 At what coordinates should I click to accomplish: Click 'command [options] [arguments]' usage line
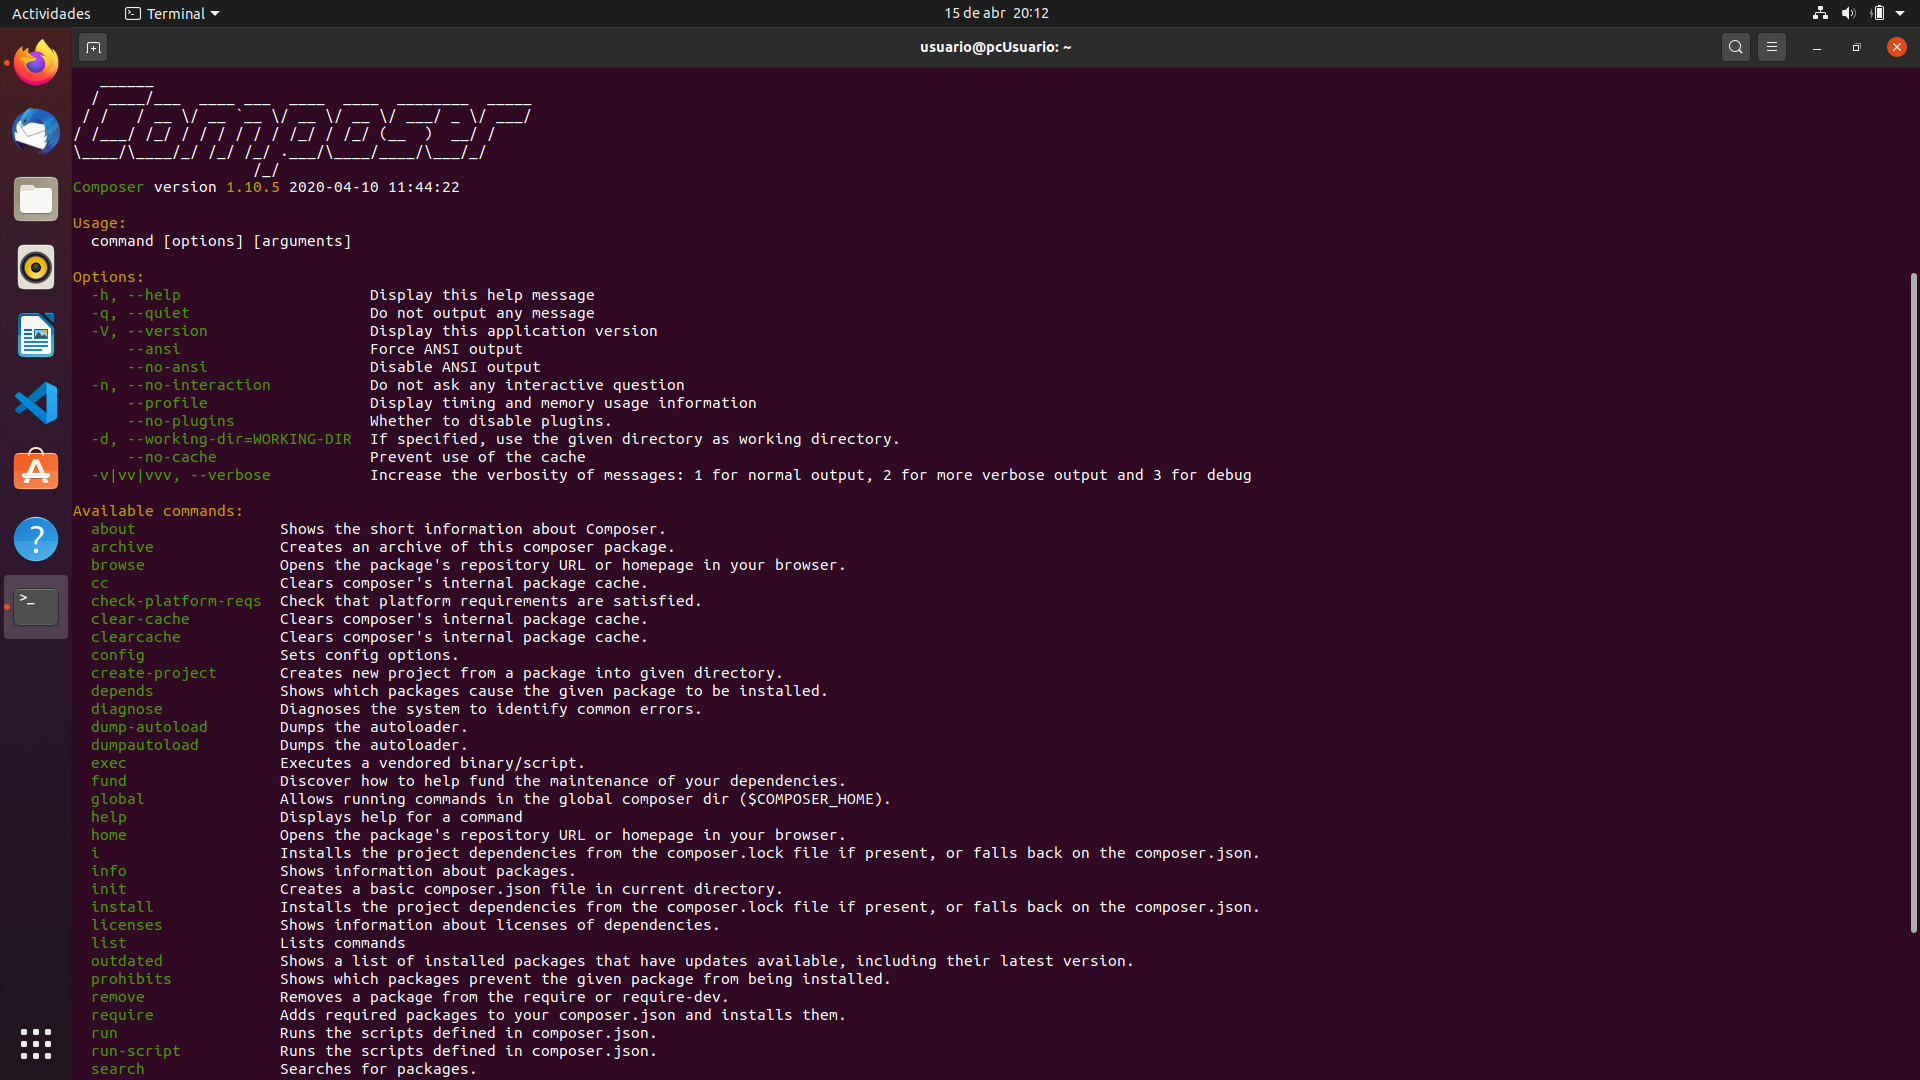click(221, 241)
